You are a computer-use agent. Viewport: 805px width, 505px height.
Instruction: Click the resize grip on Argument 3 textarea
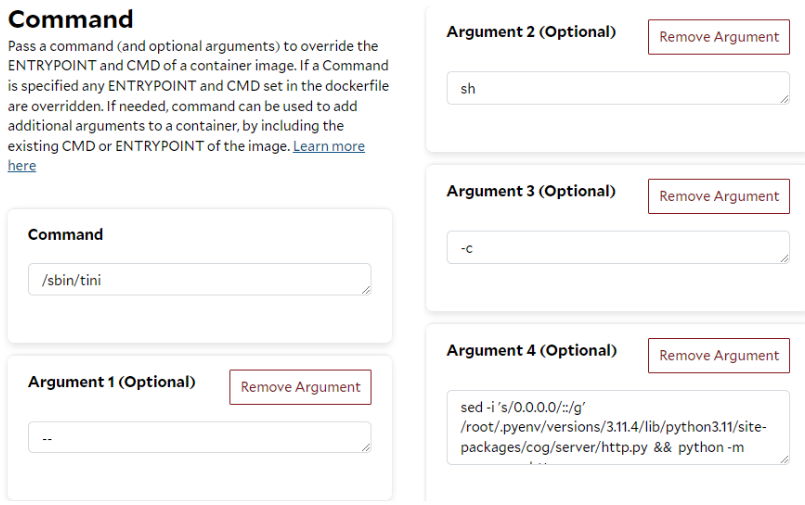point(784,259)
